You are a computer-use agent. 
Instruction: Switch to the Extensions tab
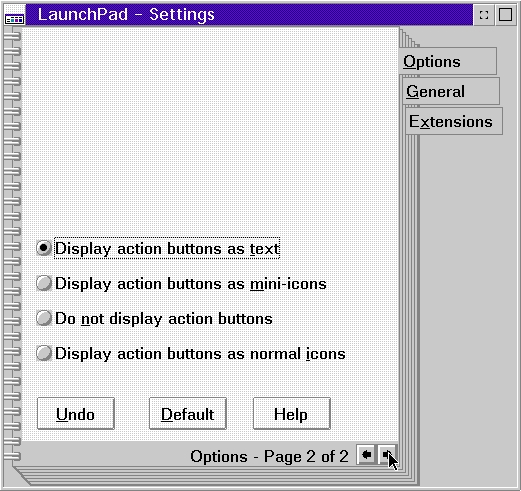click(454, 121)
